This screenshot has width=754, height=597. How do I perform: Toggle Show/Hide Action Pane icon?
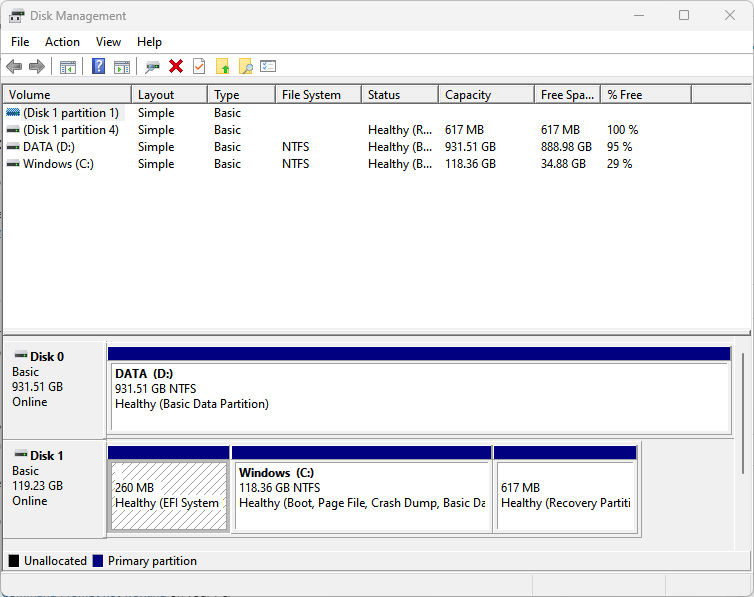(x=121, y=67)
